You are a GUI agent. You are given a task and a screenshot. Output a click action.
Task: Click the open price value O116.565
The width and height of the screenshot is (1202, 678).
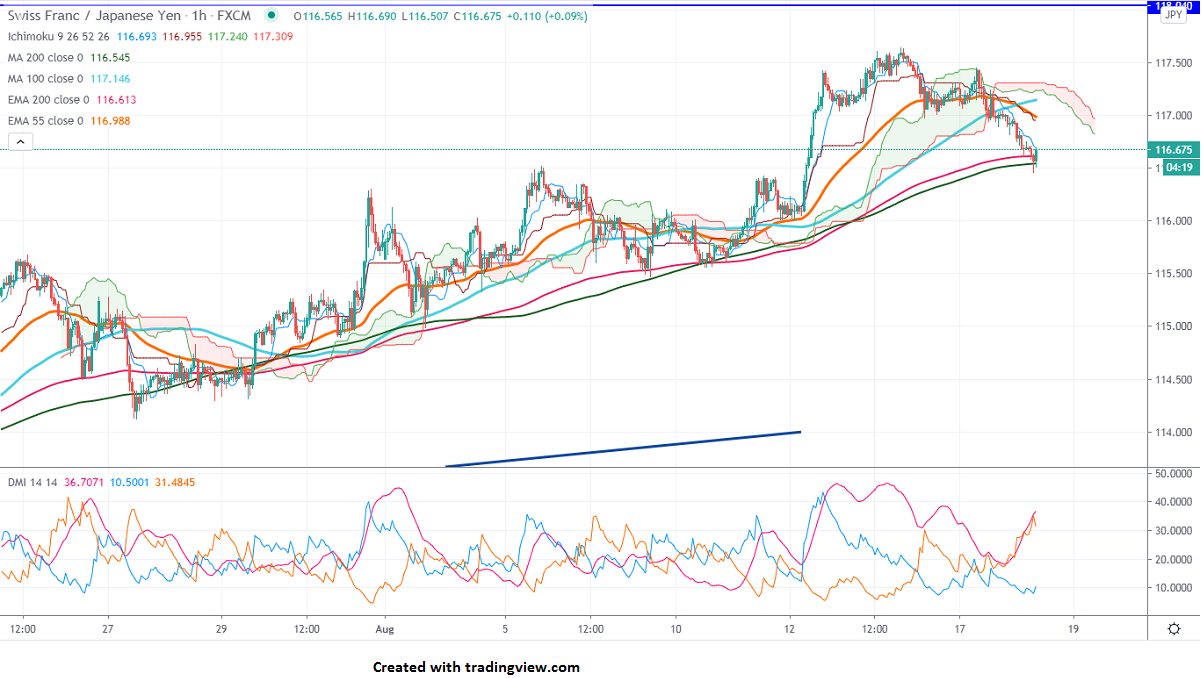[x=320, y=16]
